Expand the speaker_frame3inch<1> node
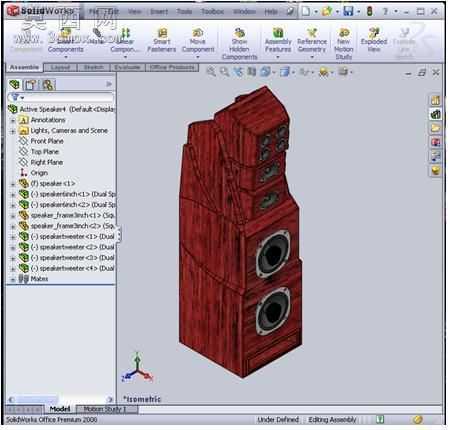This screenshot has height=430, width=450. click(13, 216)
